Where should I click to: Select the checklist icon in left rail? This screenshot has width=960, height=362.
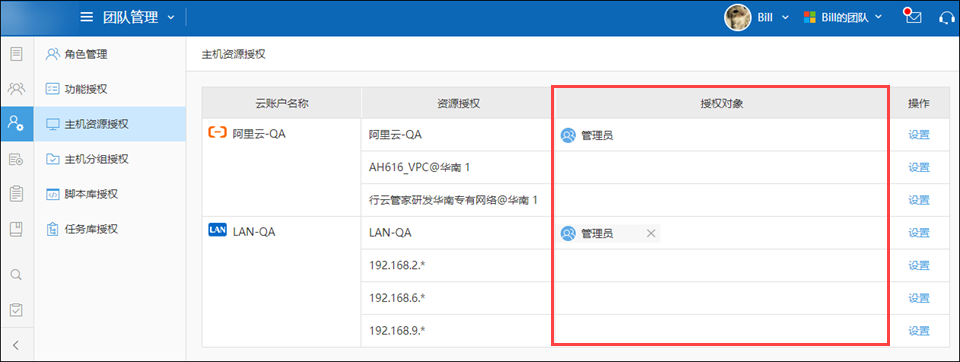17,309
